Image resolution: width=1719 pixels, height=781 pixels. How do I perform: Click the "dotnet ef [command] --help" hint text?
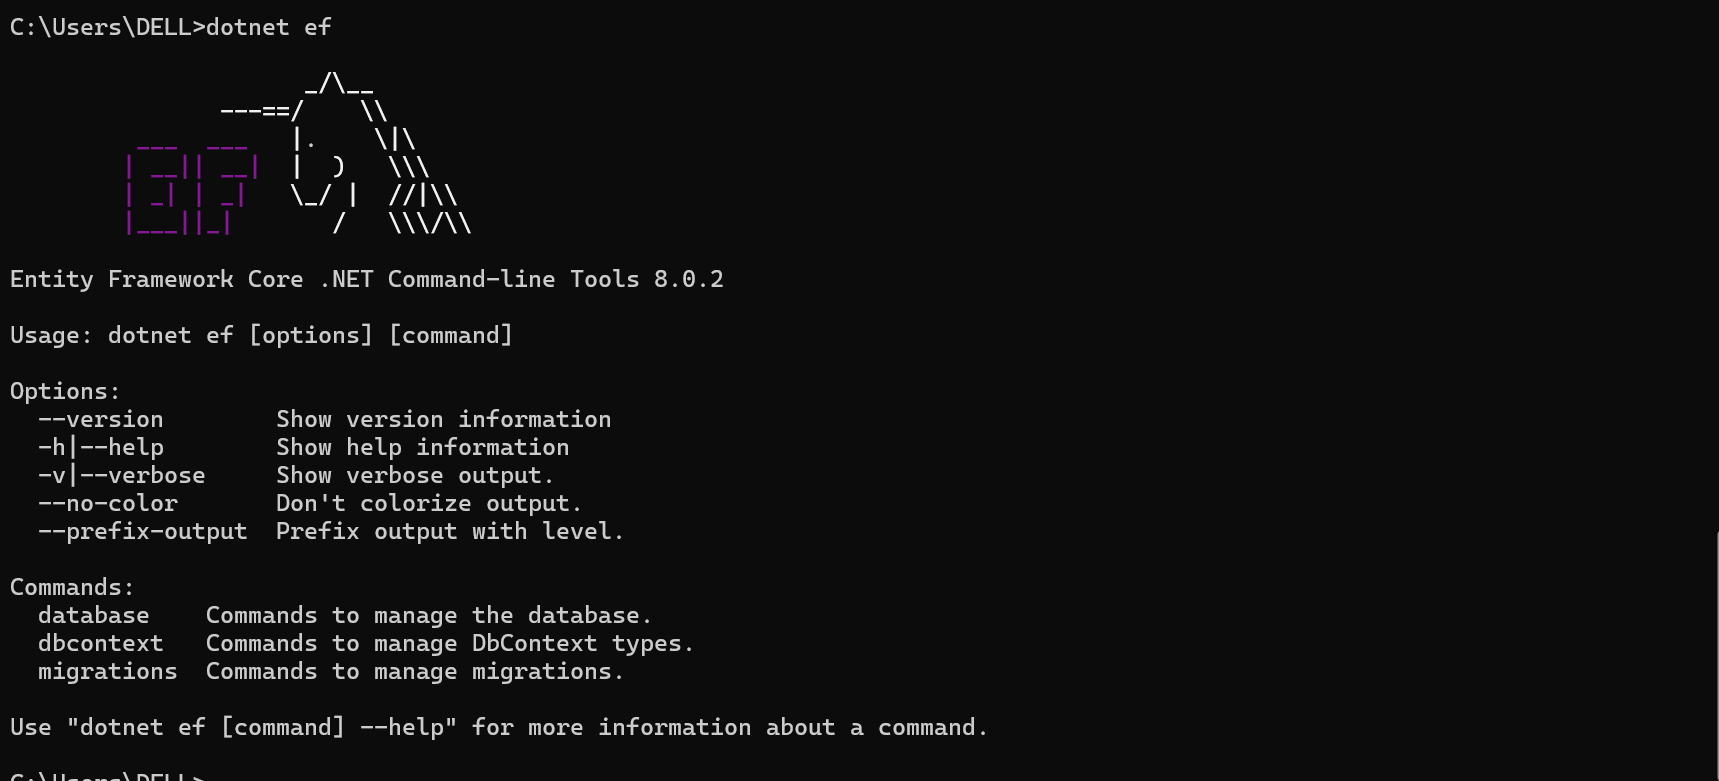(261, 727)
